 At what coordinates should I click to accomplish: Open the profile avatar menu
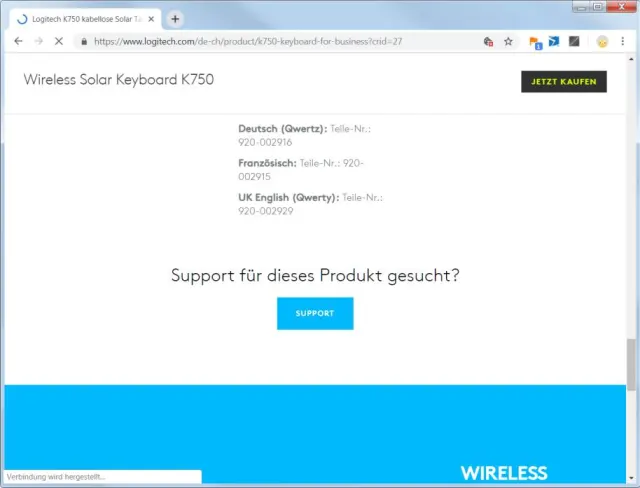click(602, 42)
